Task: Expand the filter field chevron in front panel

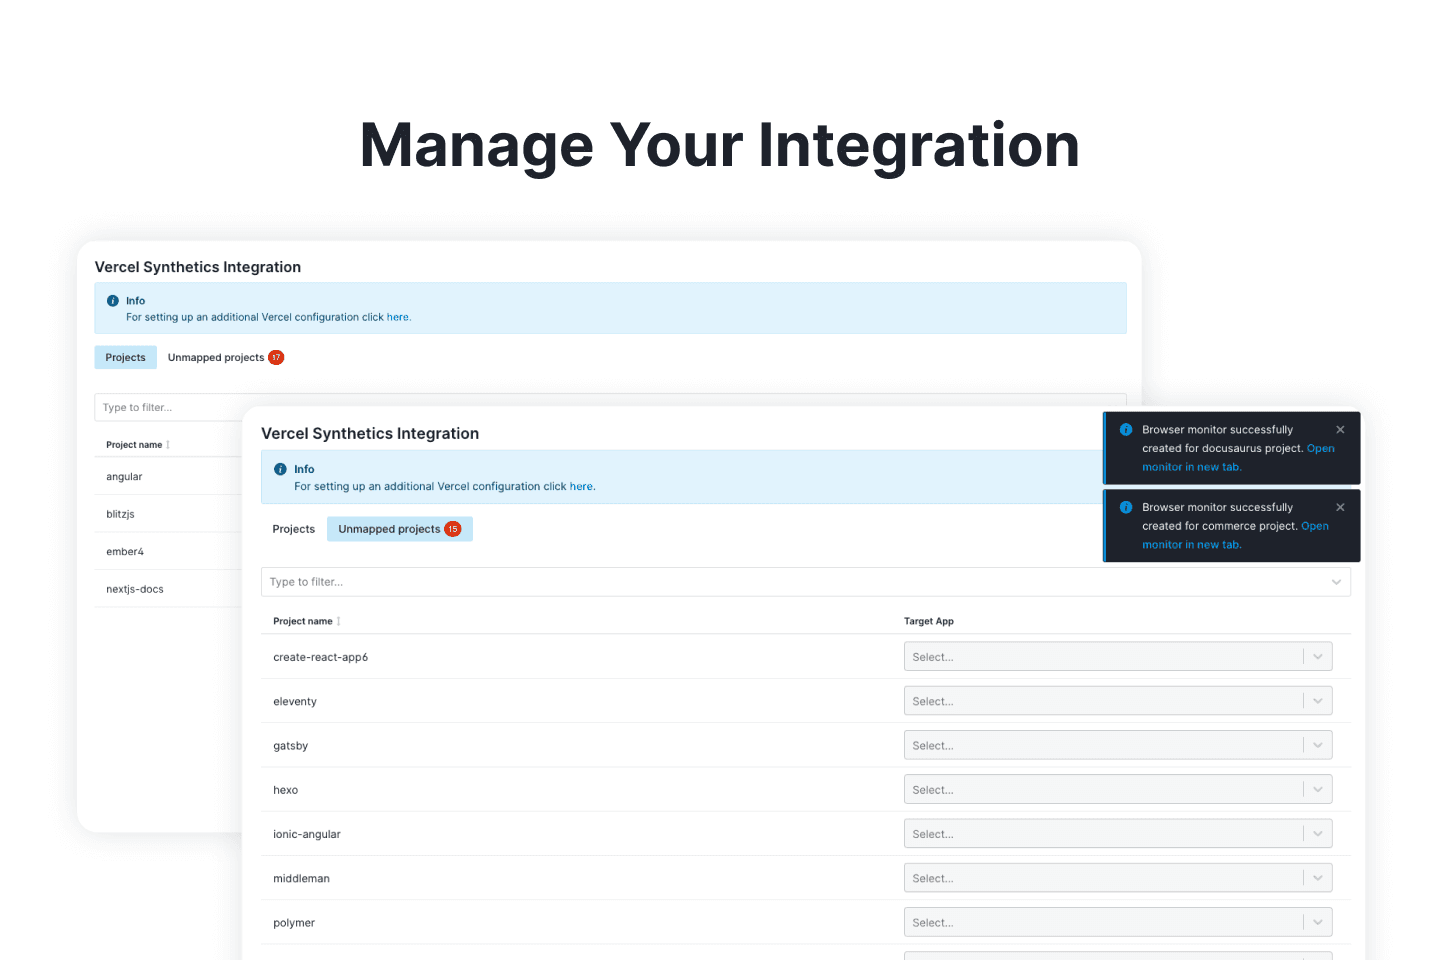Action: click(x=1336, y=582)
